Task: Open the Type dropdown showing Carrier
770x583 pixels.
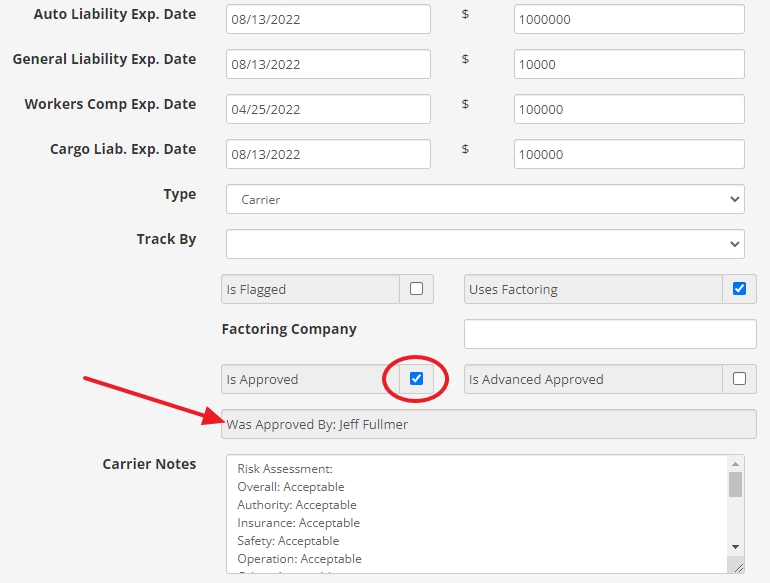Action: [485, 199]
